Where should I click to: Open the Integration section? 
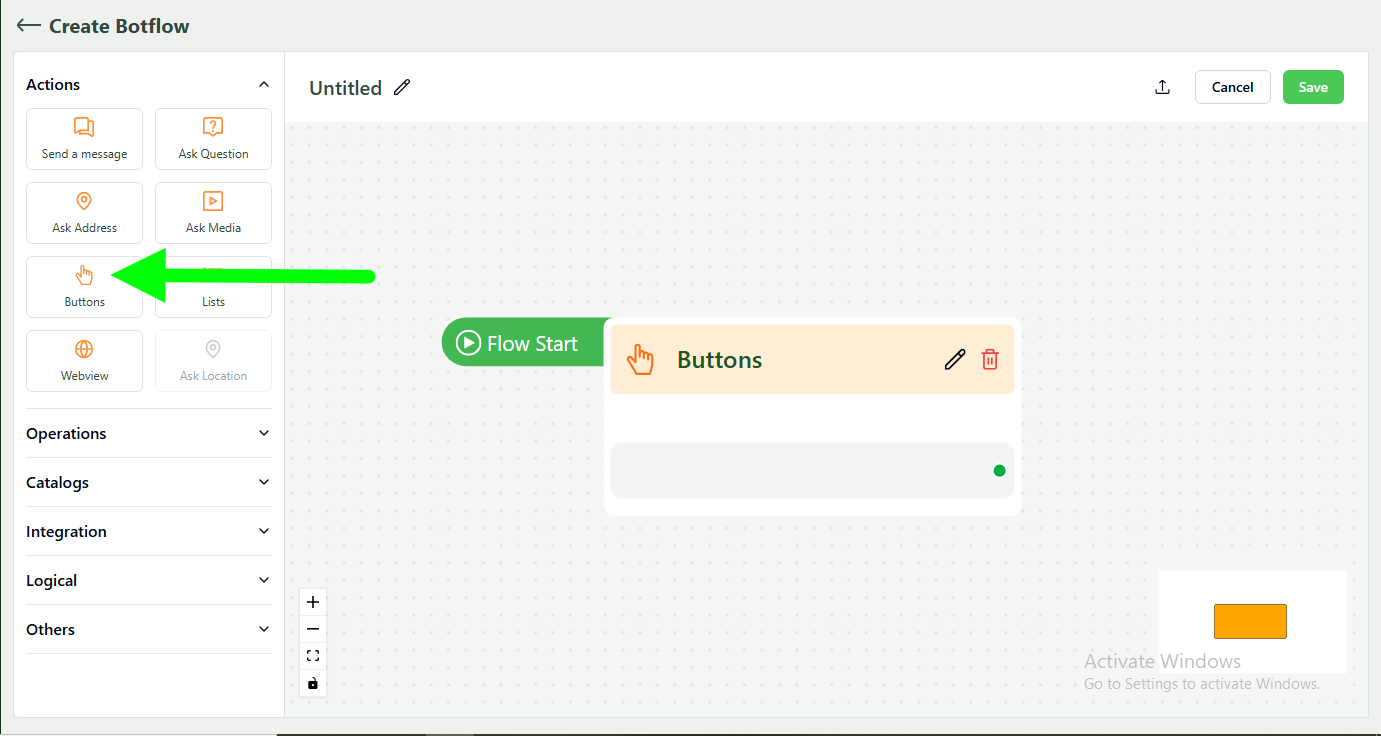[x=148, y=531]
